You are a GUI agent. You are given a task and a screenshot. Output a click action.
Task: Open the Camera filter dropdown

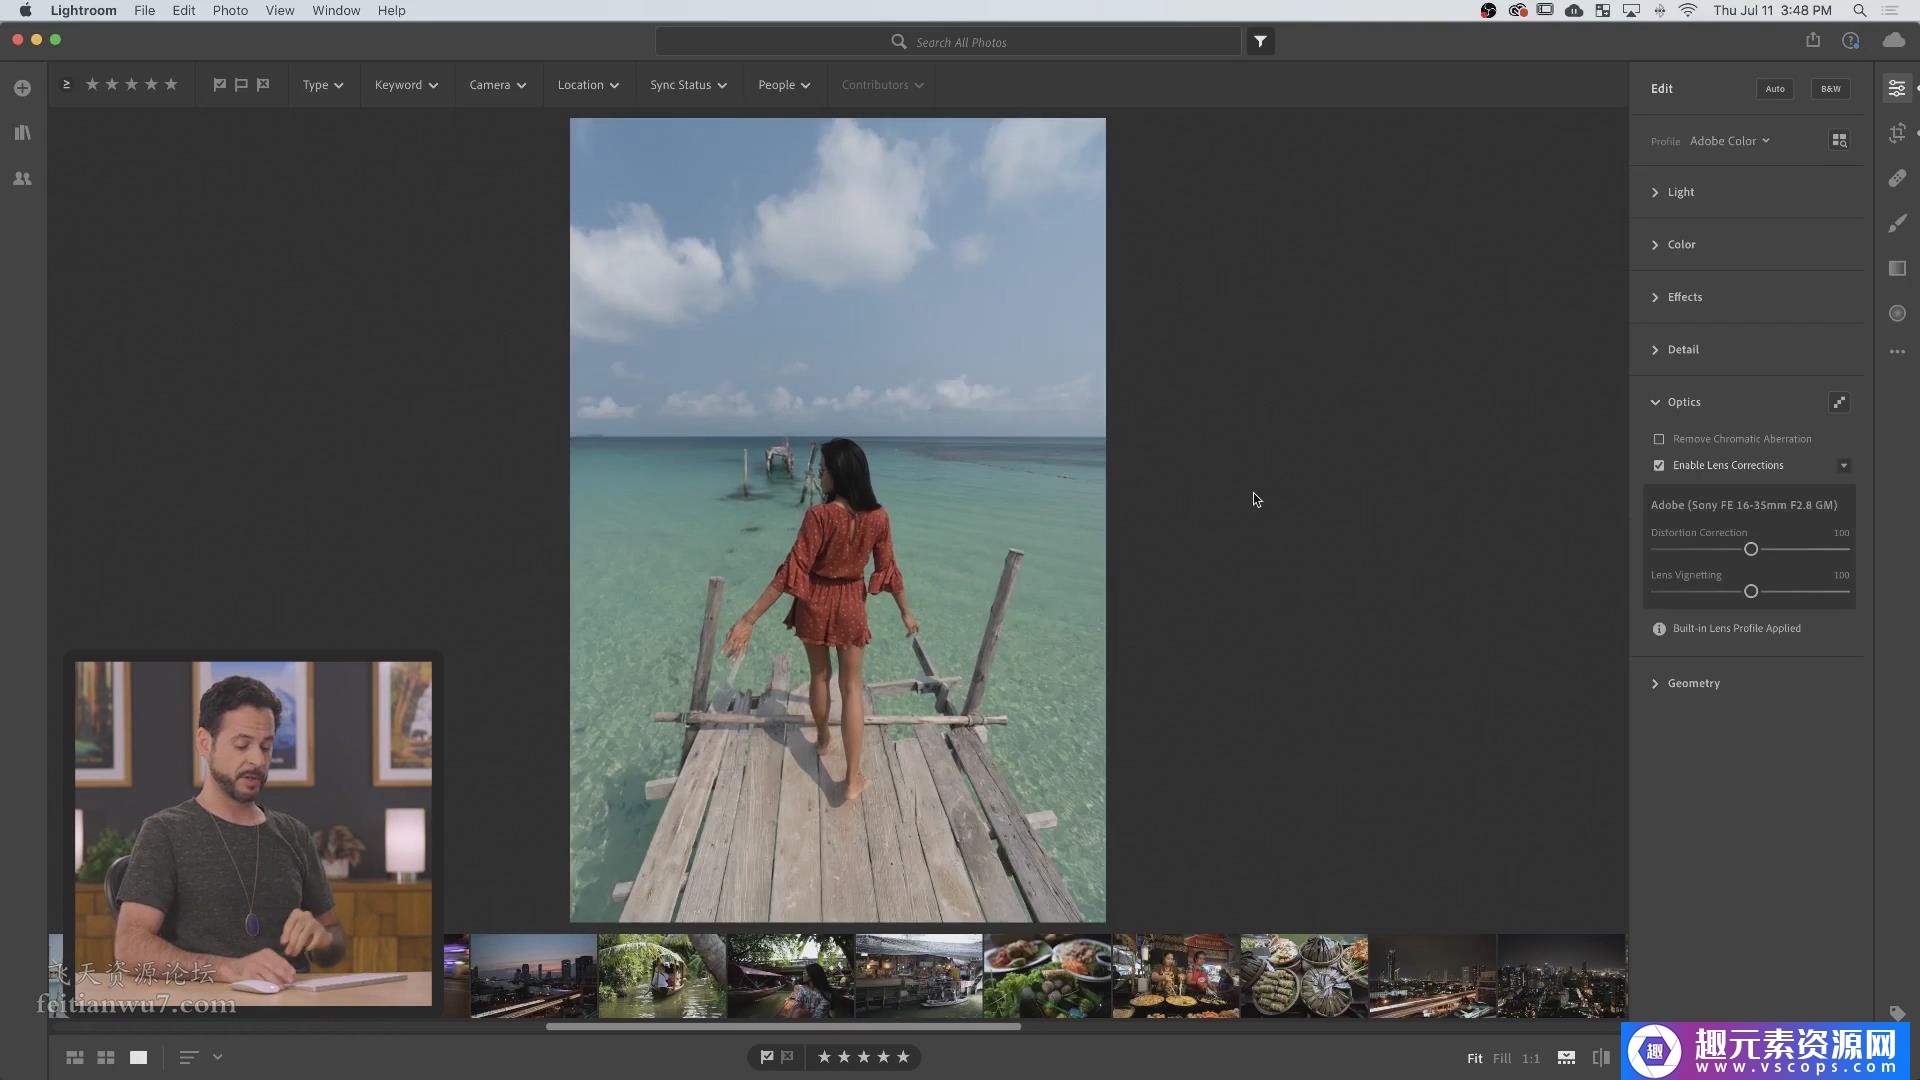click(x=497, y=85)
